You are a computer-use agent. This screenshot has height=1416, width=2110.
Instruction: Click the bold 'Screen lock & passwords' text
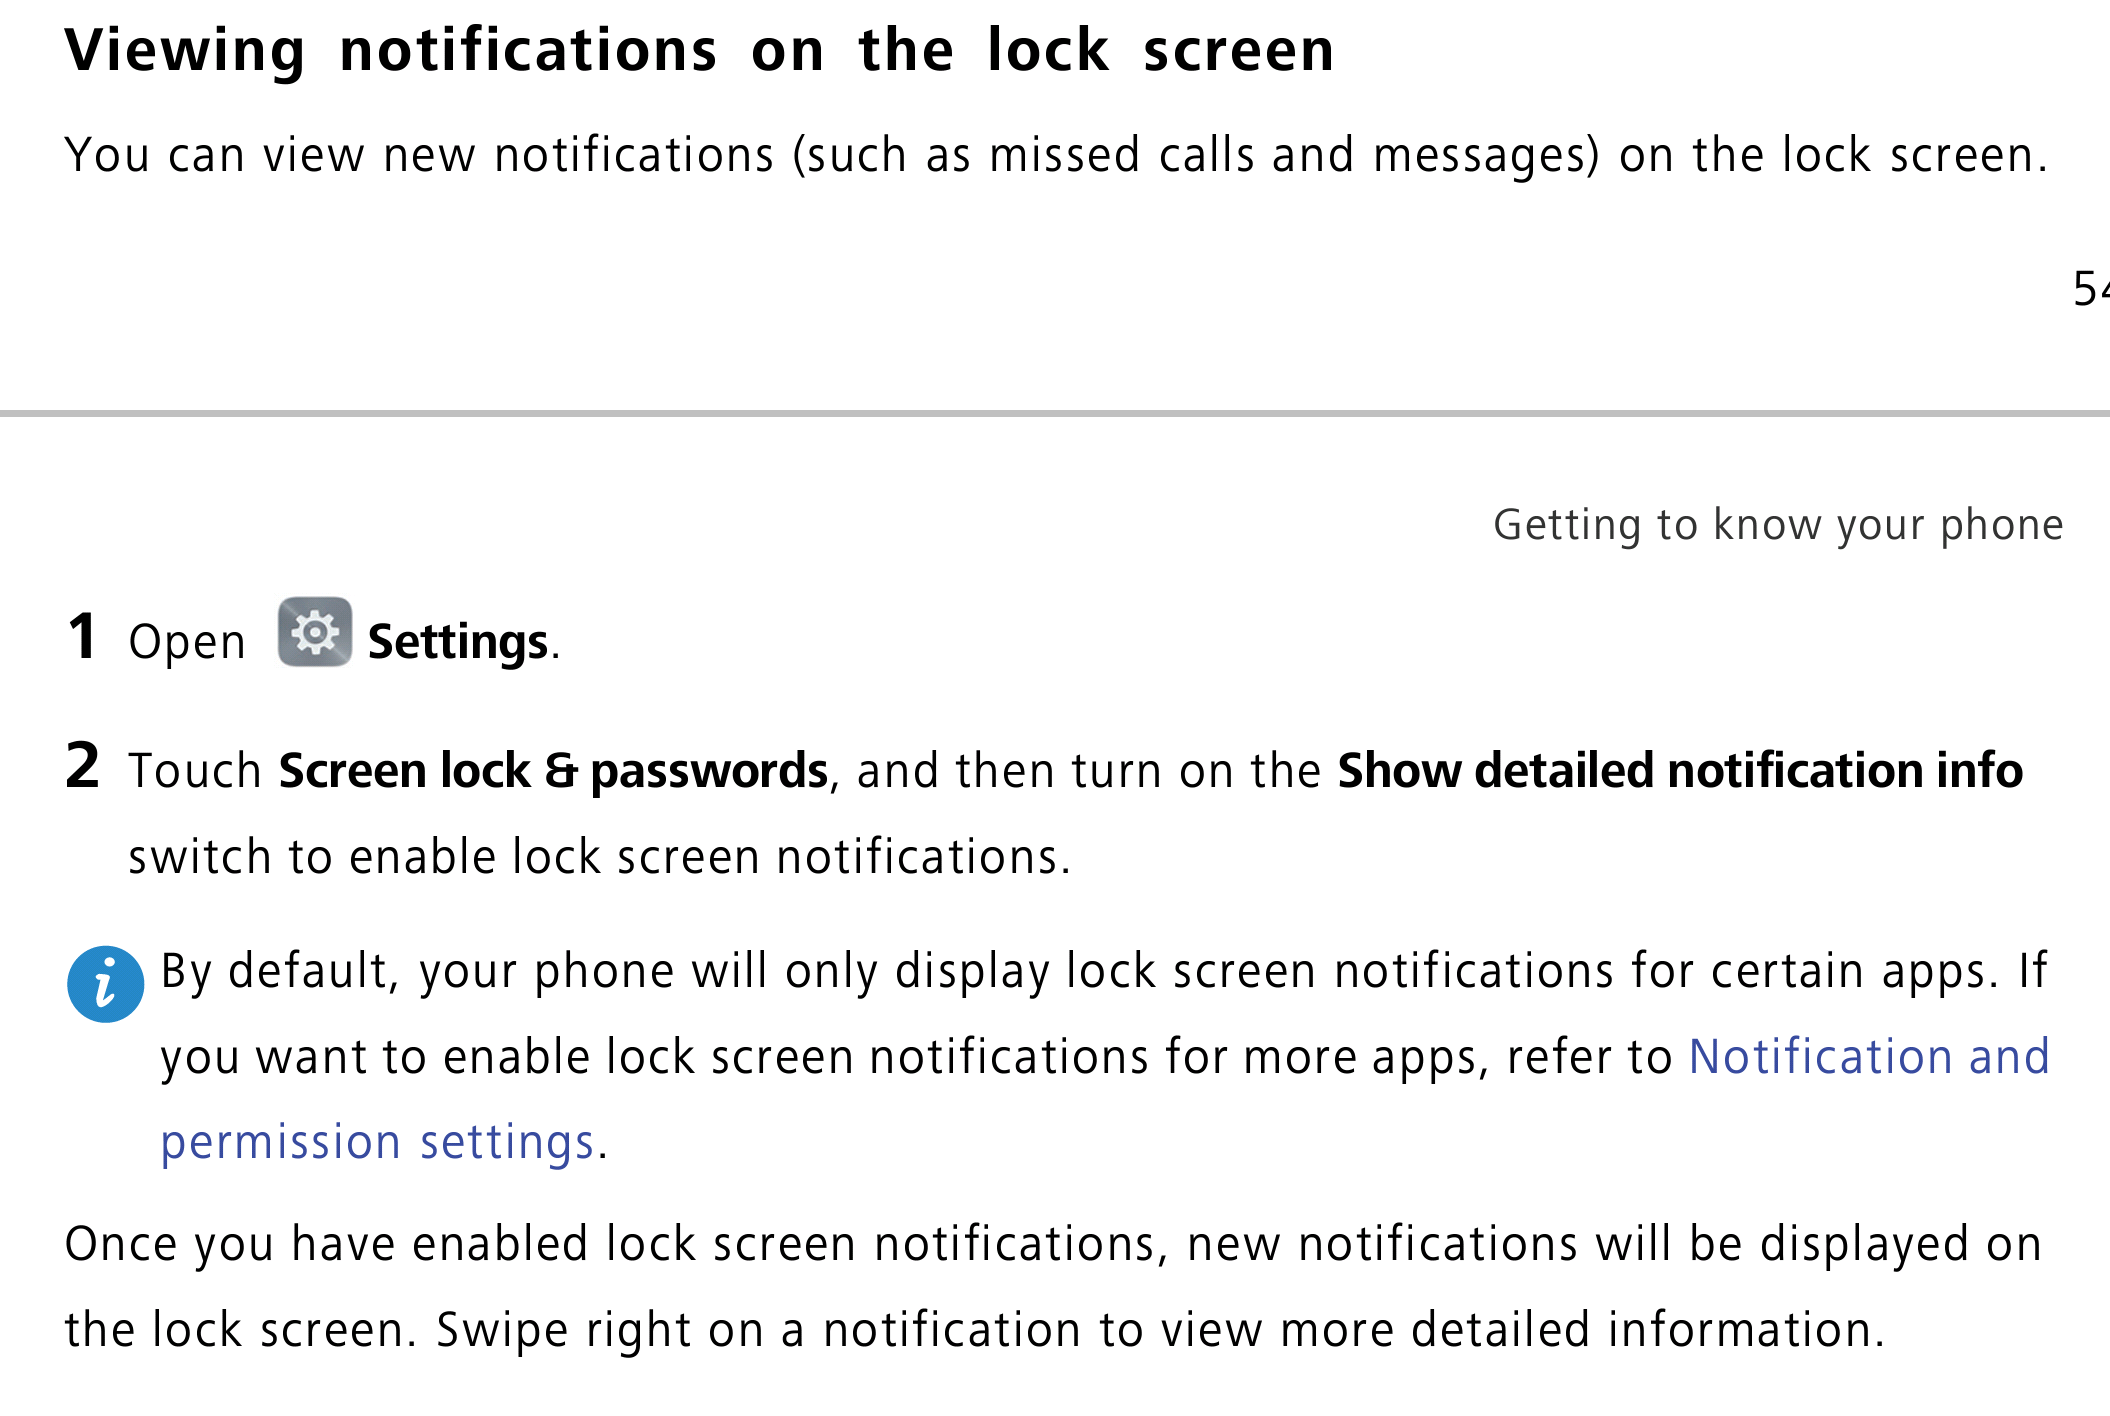[x=553, y=771]
